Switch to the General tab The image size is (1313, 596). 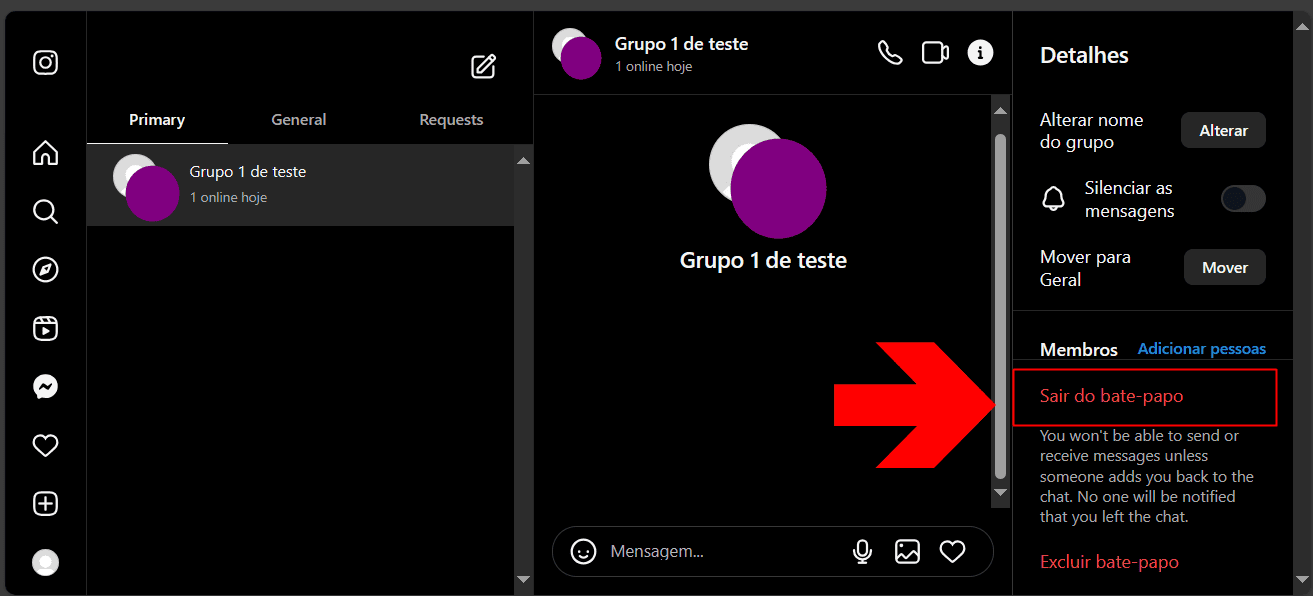coord(299,120)
